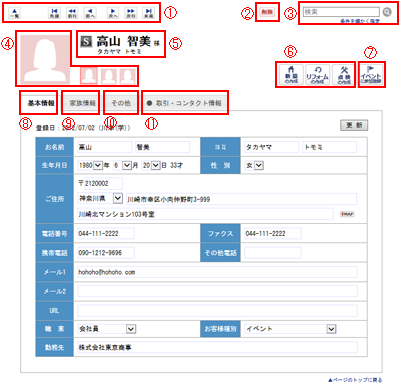
Task: Click the empty その他電話 field
Action: pyautogui.click(x=273, y=253)
